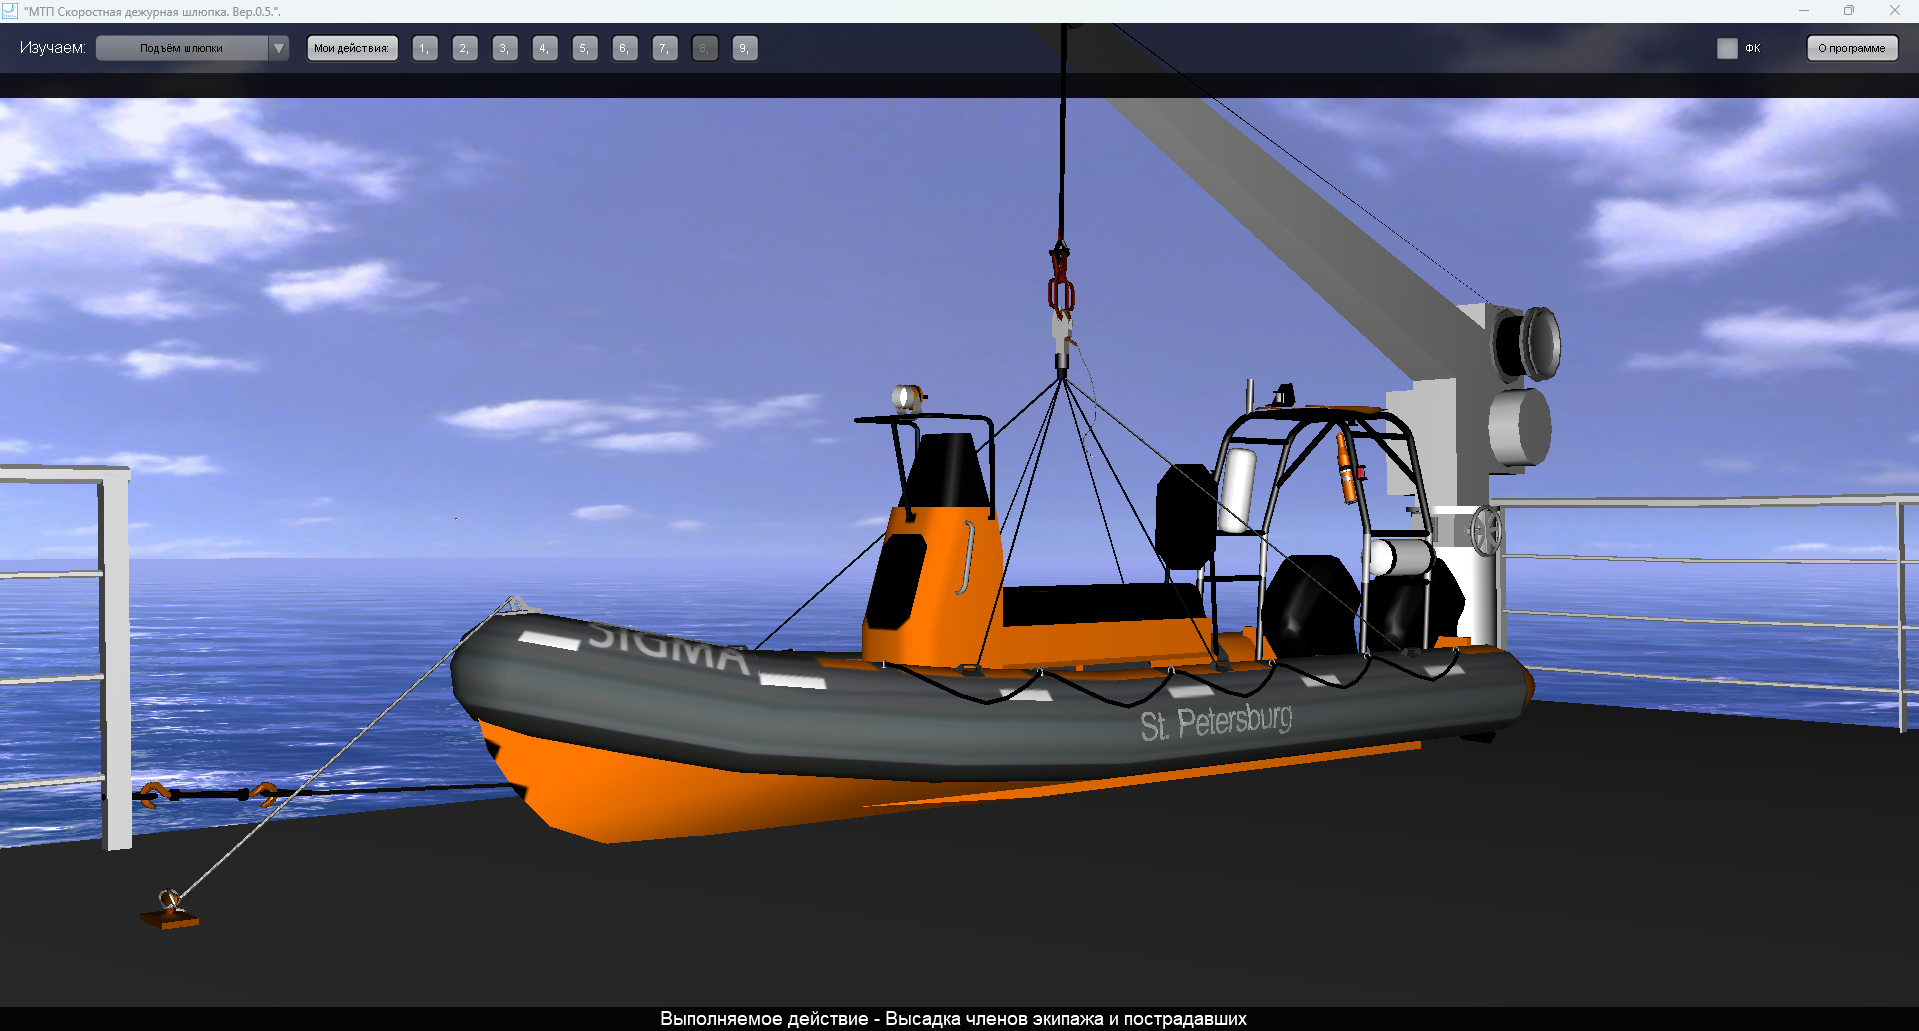Click the crane winch drum
This screenshot has width=1919, height=1031.
(x=1527, y=343)
